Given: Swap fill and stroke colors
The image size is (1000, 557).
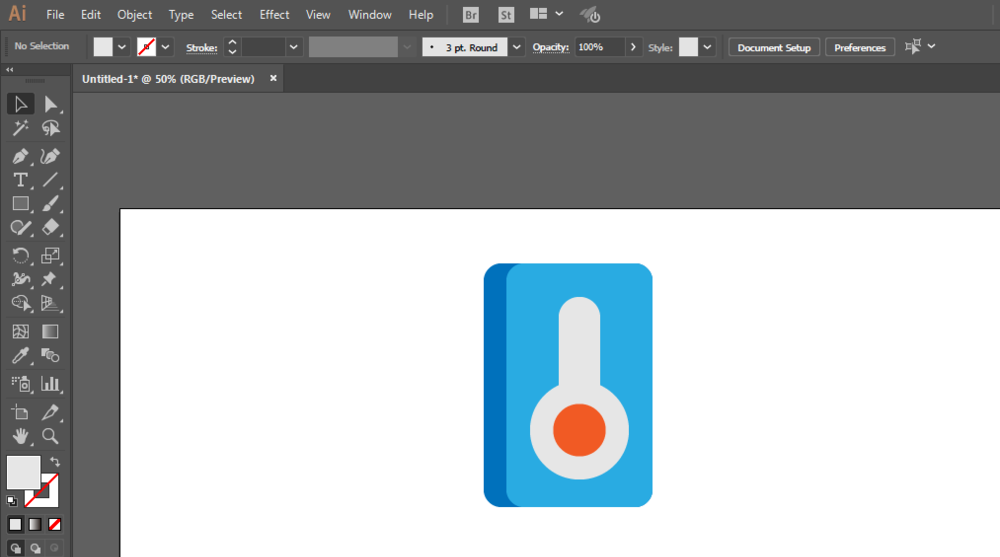Looking at the screenshot, I should 55,461.
